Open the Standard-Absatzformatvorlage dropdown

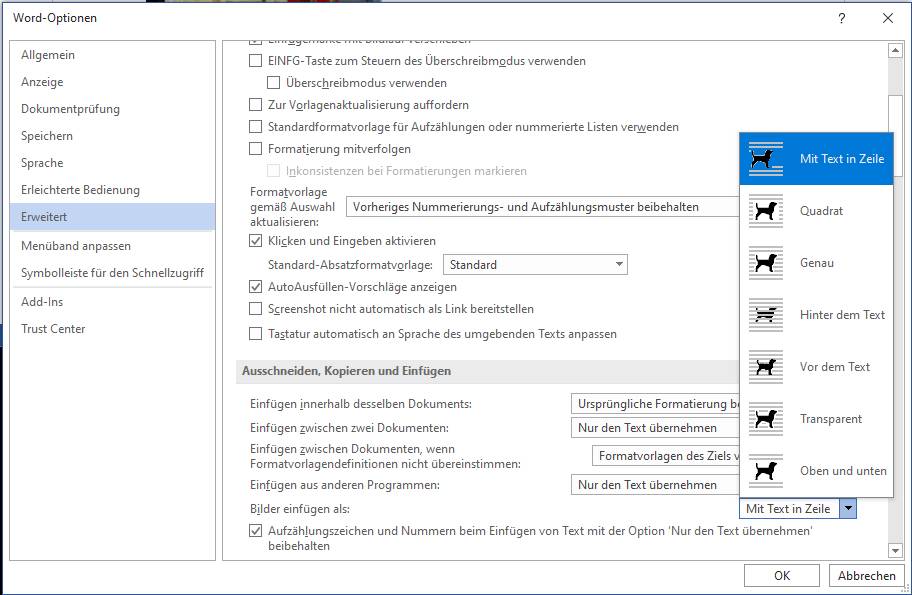pyautogui.click(x=617, y=264)
